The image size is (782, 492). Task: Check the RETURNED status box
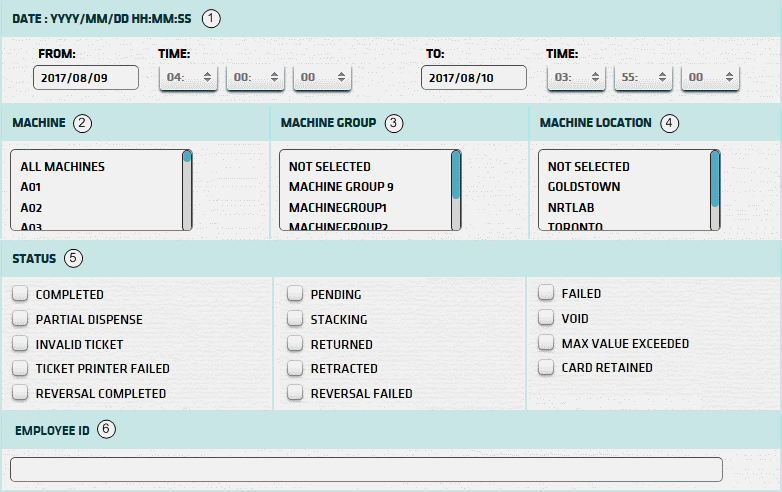point(295,343)
